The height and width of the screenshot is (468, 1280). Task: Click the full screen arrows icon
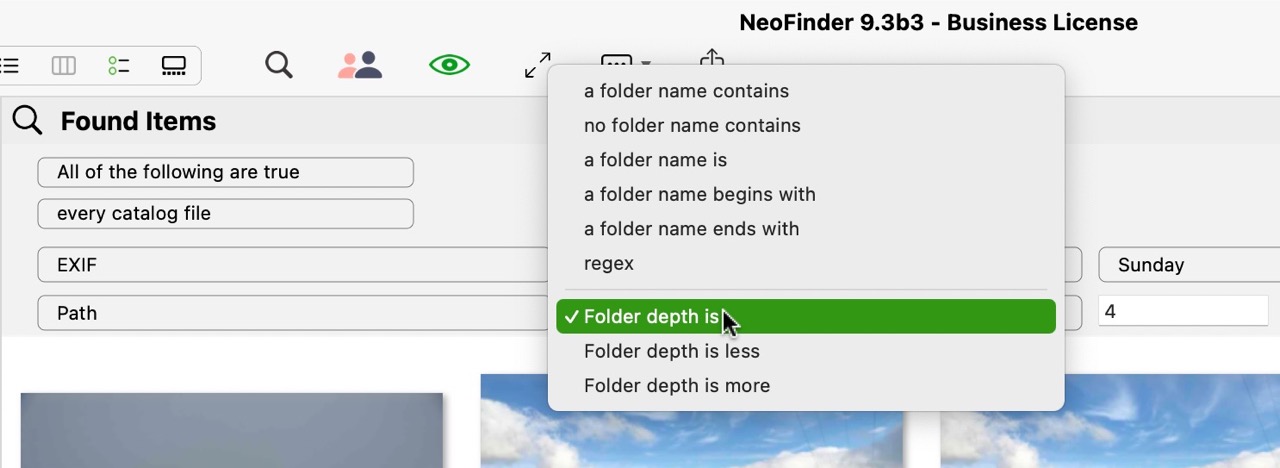pos(537,66)
